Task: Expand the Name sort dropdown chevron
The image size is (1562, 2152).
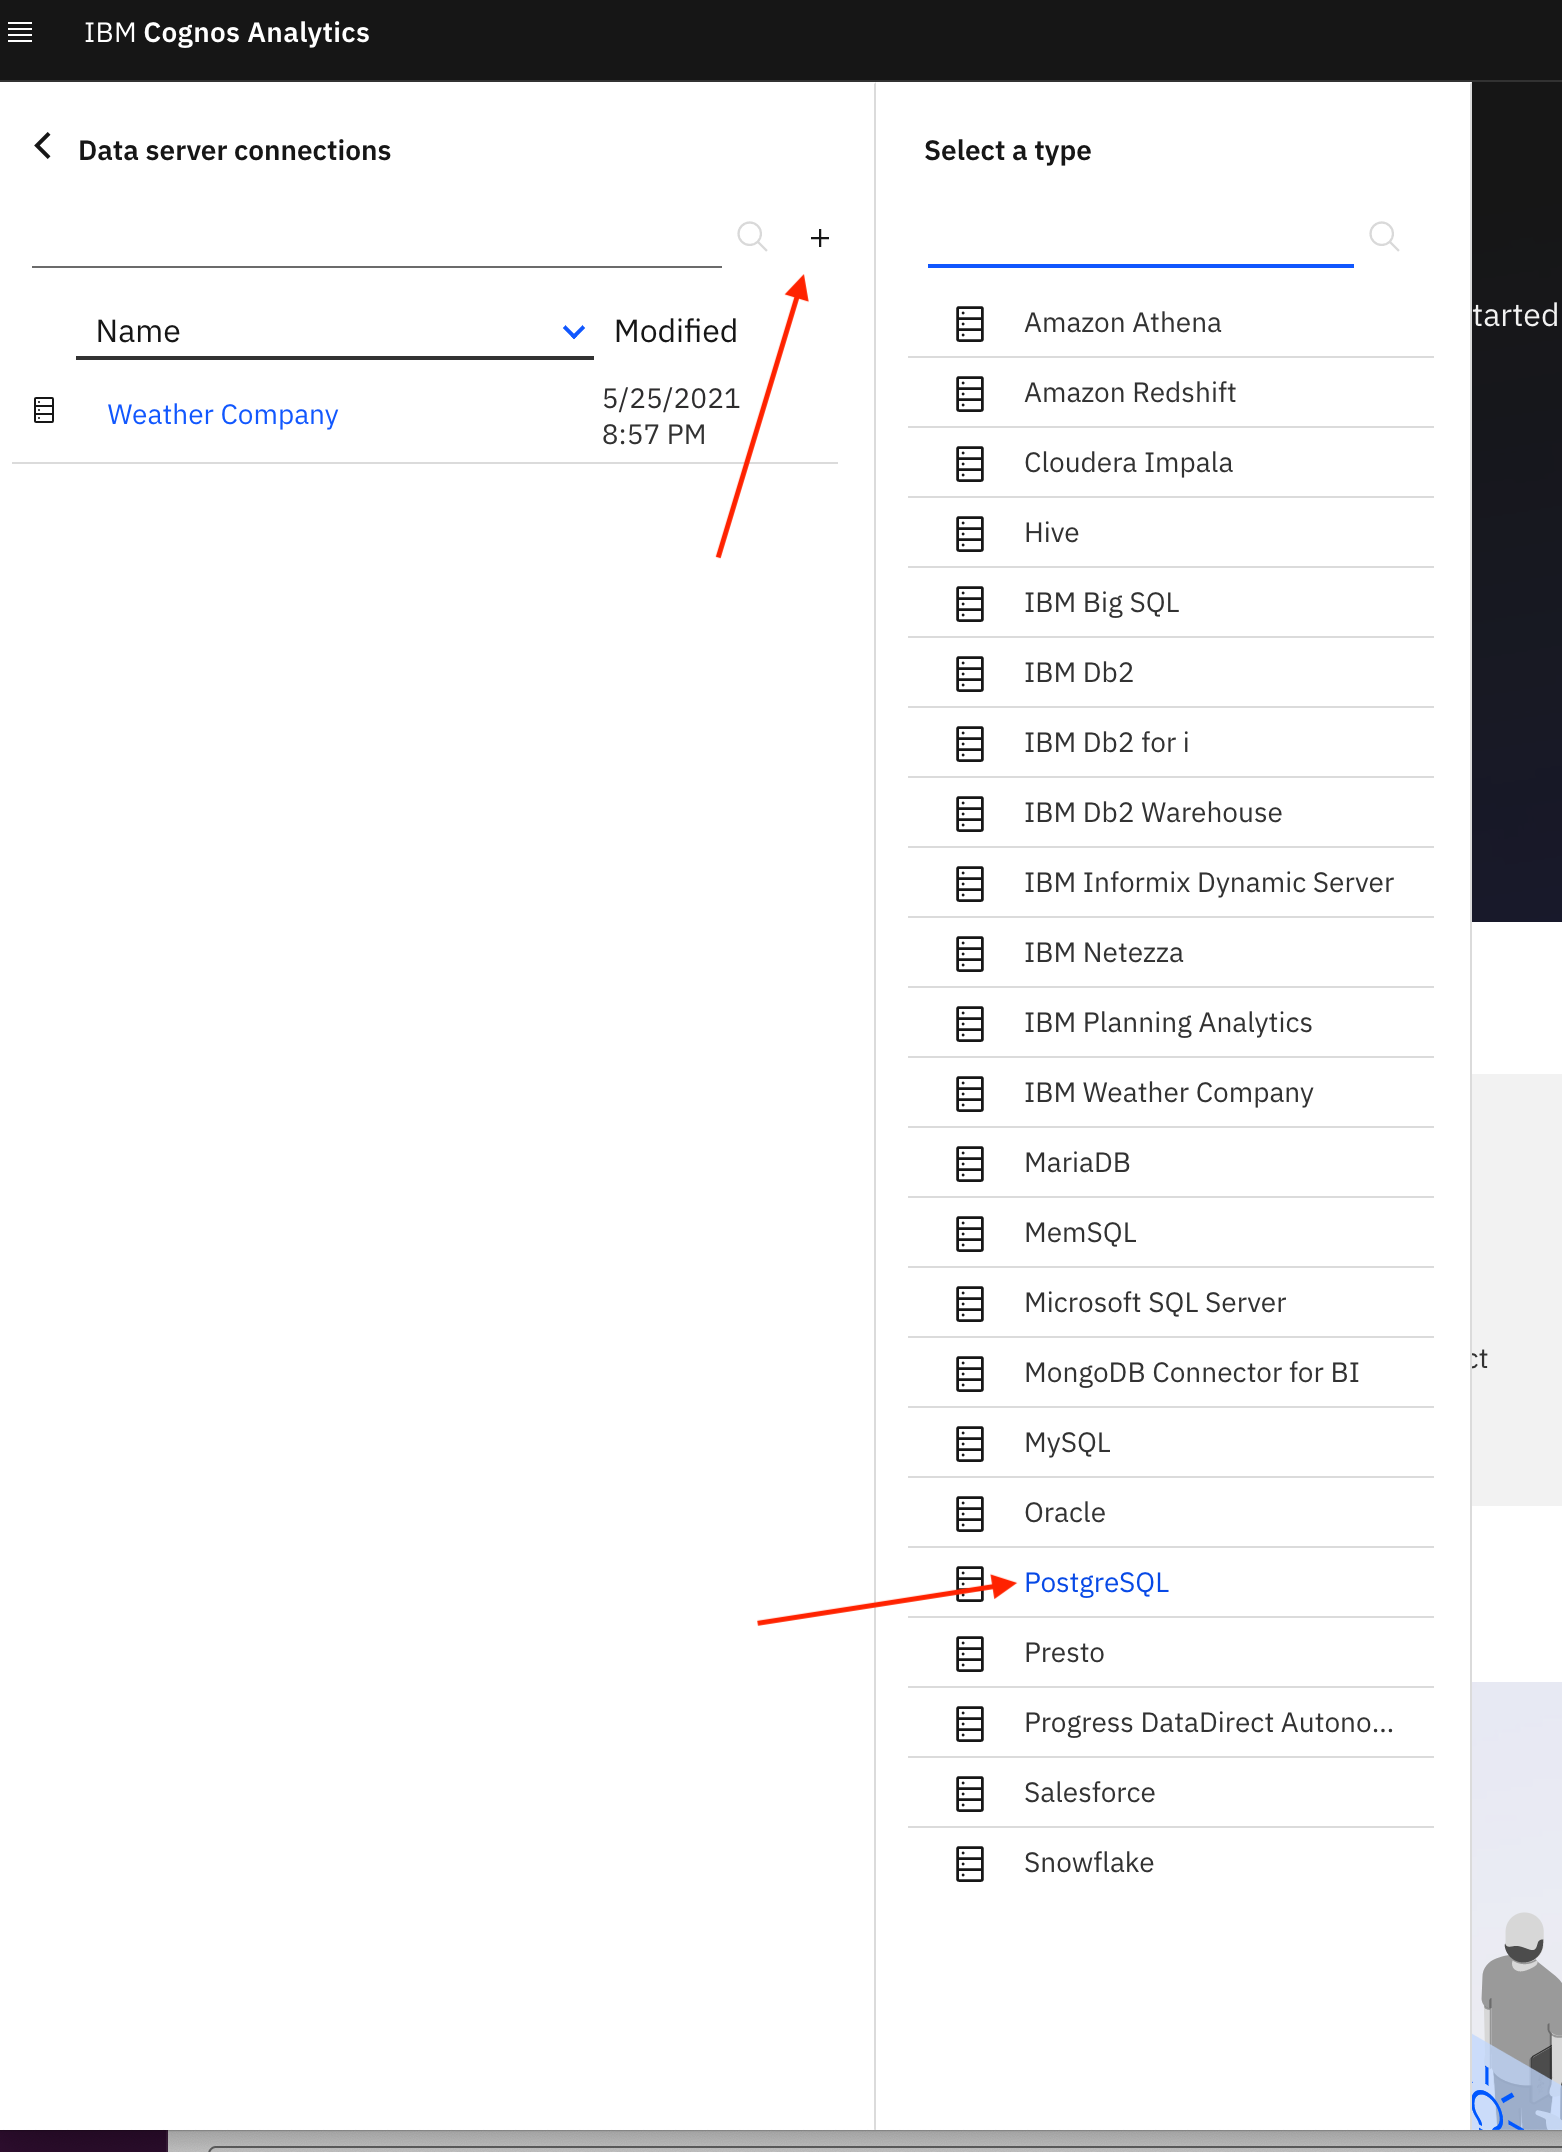Action: pyautogui.click(x=574, y=331)
